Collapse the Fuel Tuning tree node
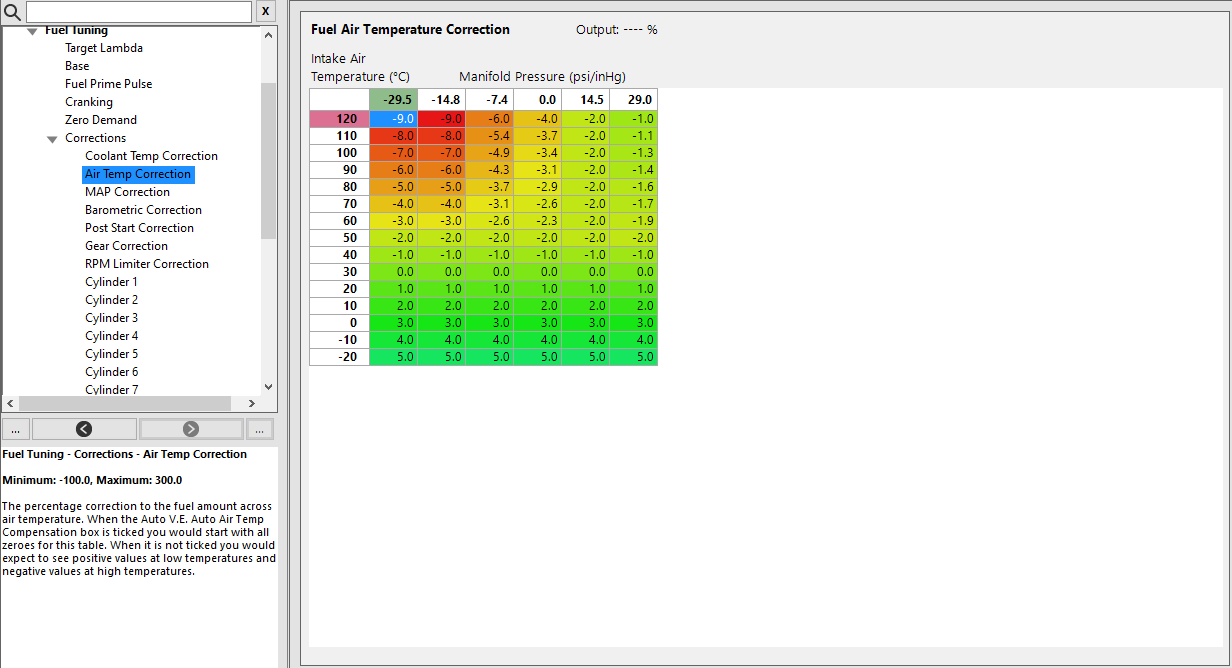This screenshot has height=668, width=1232. tap(33, 31)
